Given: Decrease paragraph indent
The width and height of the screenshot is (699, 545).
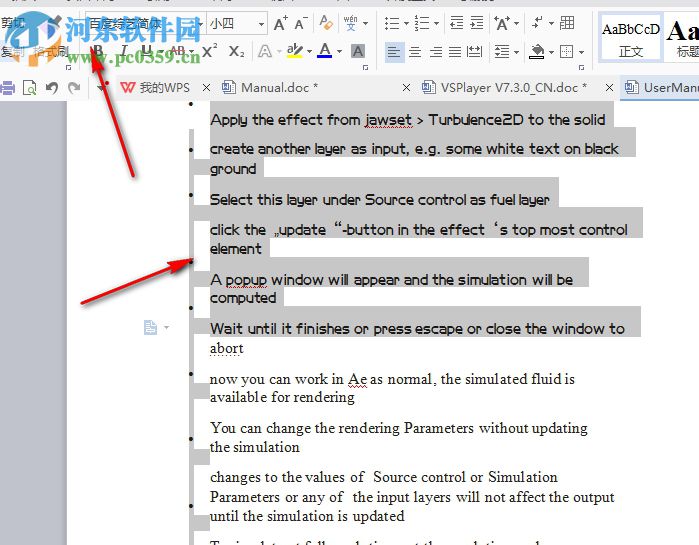Looking at the screenshot, I should coord(456,23).
